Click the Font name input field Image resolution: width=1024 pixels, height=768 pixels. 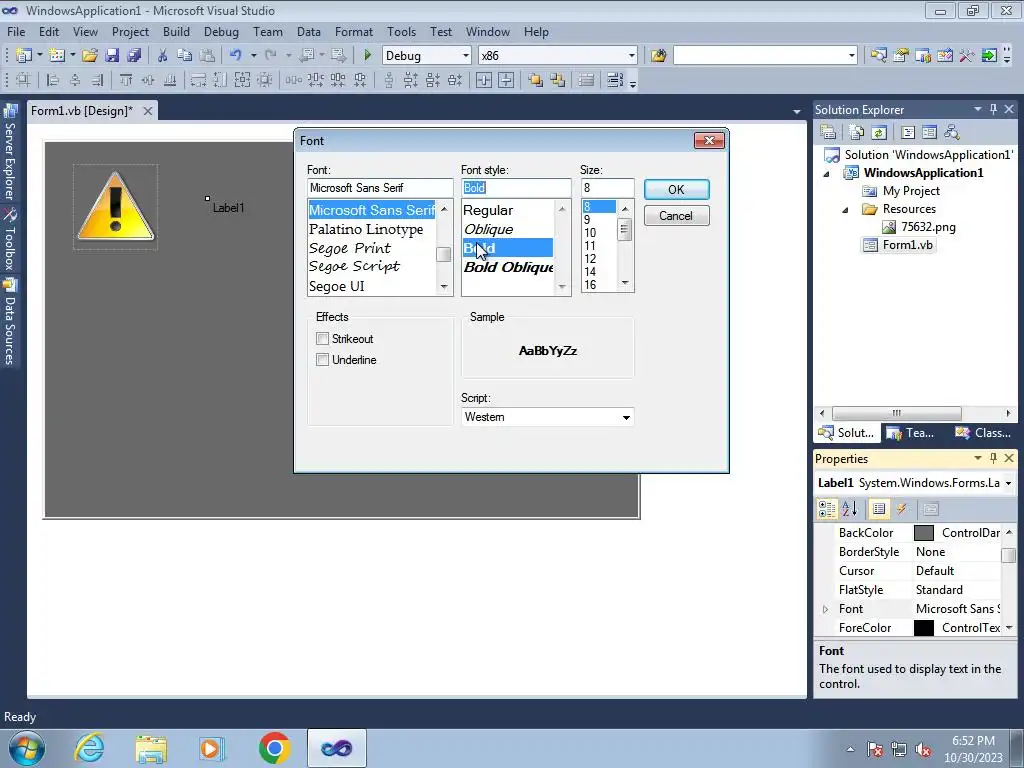pyautogui.click(x=380, y=188)
